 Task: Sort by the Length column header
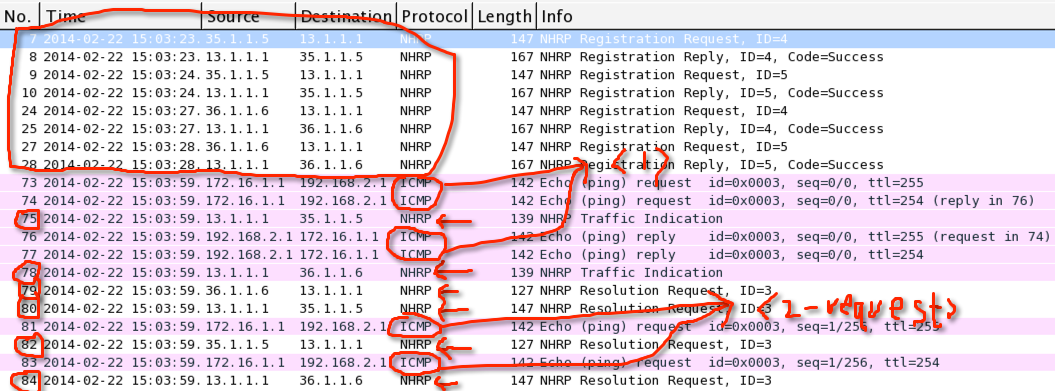coord(505,16)
